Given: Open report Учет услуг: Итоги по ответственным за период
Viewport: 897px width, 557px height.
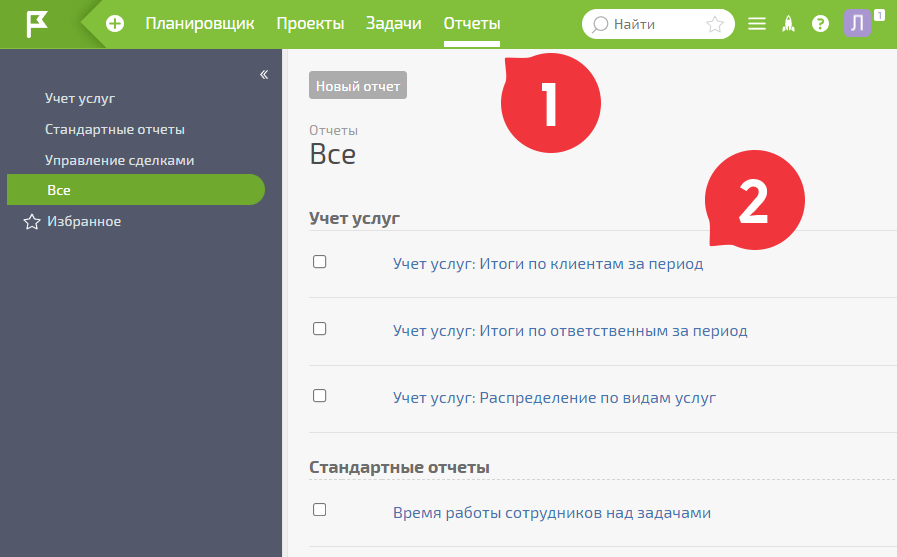Looking at the screenshot, I should pos(570,331).
